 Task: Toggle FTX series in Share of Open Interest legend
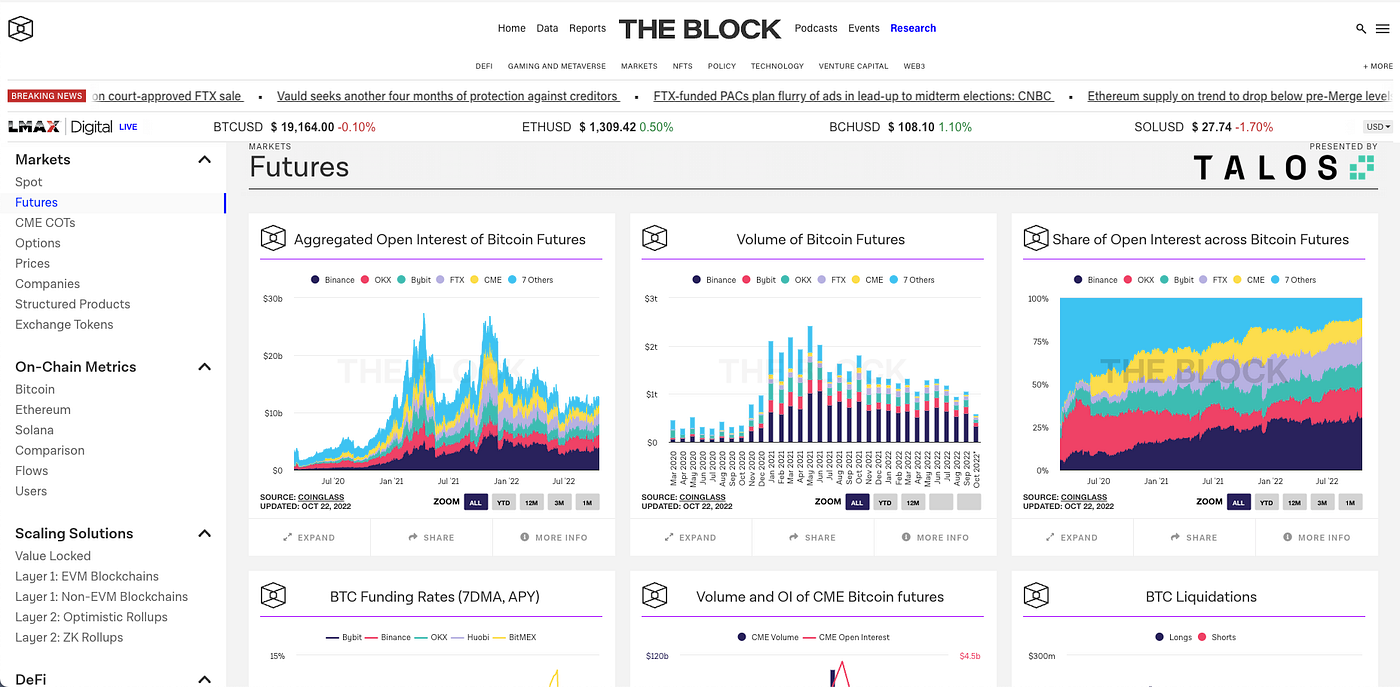tap(1212, 280)
